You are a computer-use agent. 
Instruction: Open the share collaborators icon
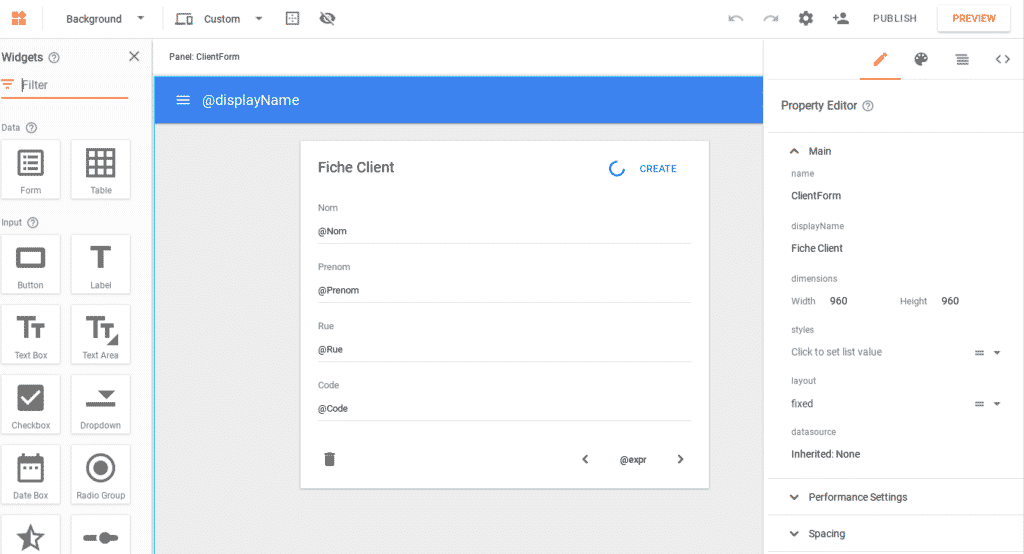tap(840, 18)
